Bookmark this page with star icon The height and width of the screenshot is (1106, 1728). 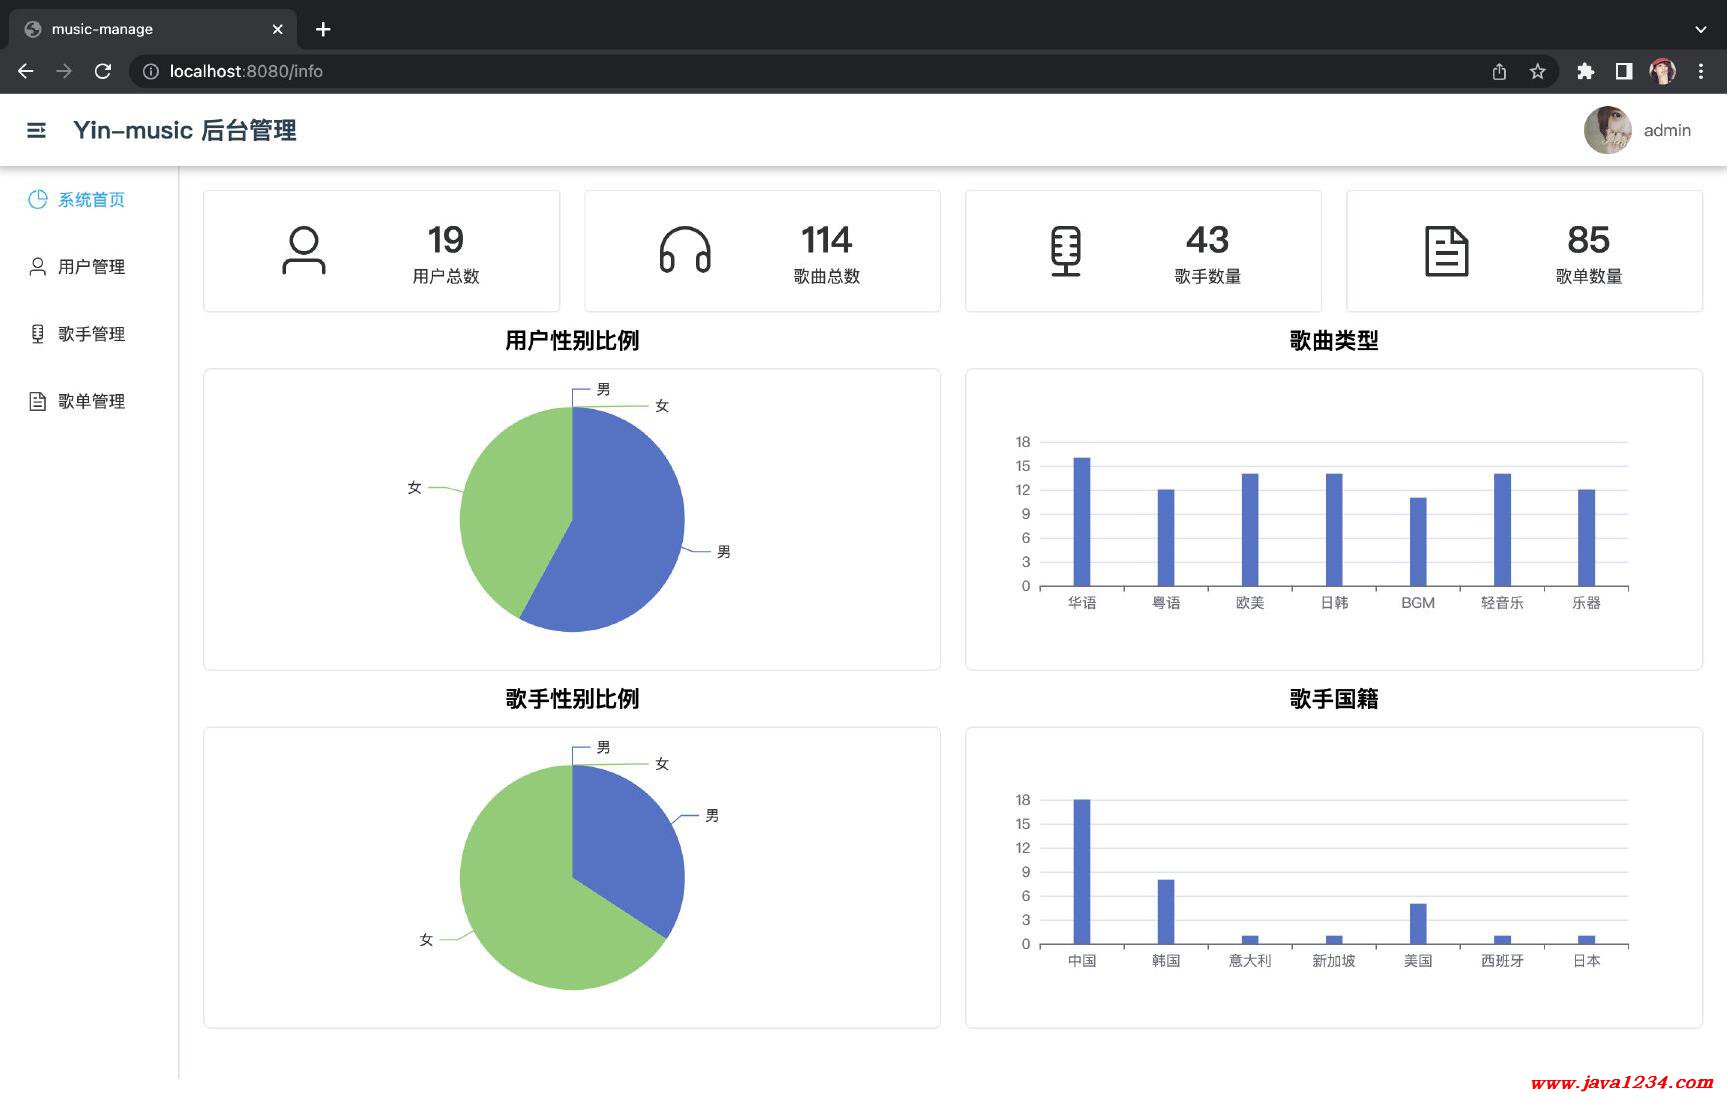click(1538, 71)
